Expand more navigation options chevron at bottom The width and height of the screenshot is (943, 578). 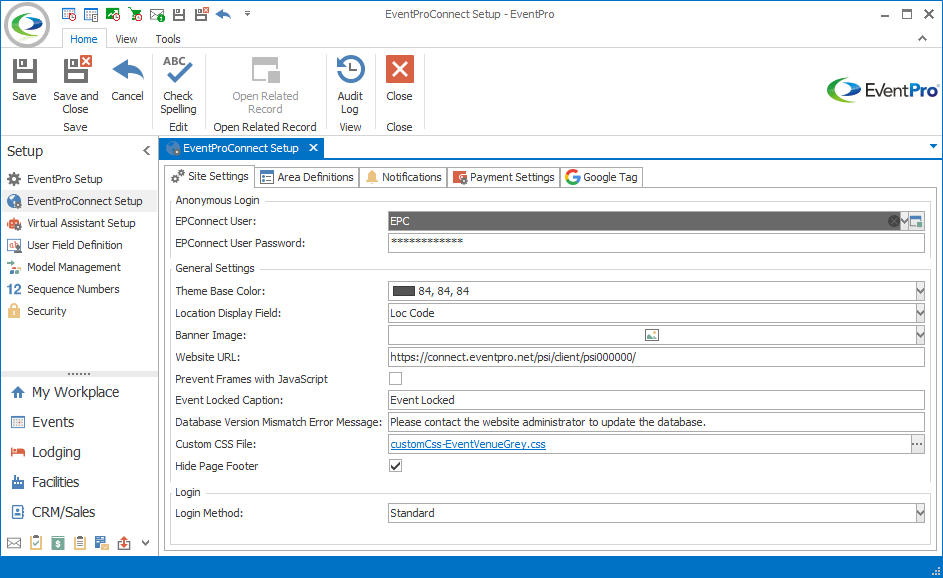[x=146, y=543]
